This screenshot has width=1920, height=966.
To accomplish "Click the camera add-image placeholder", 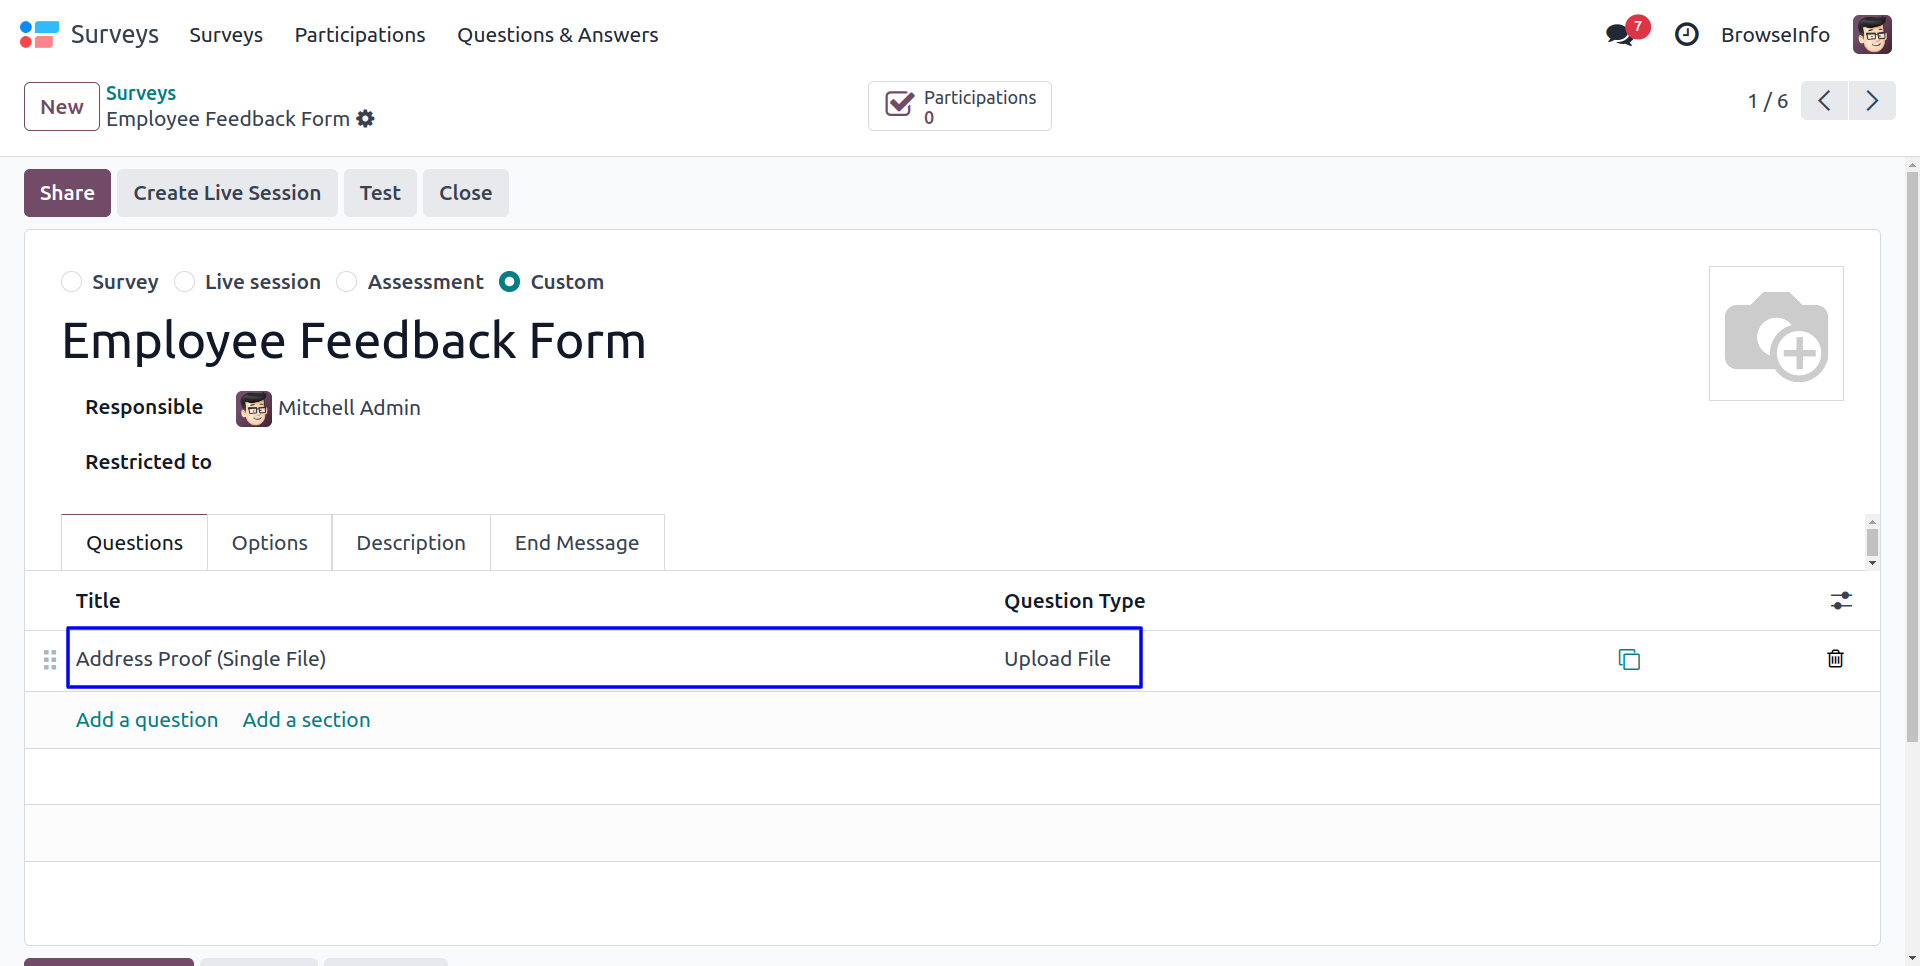I will click(x=1776, y=334).
